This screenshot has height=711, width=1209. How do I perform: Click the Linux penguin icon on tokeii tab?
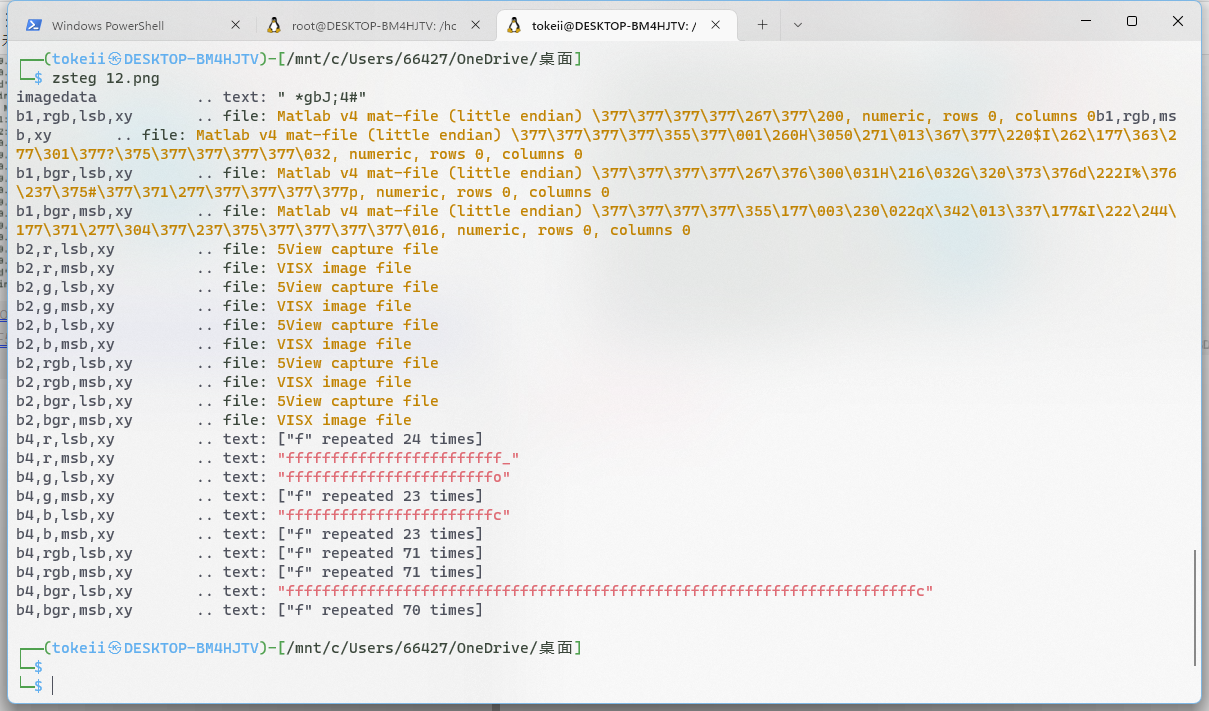pos(515,25)
